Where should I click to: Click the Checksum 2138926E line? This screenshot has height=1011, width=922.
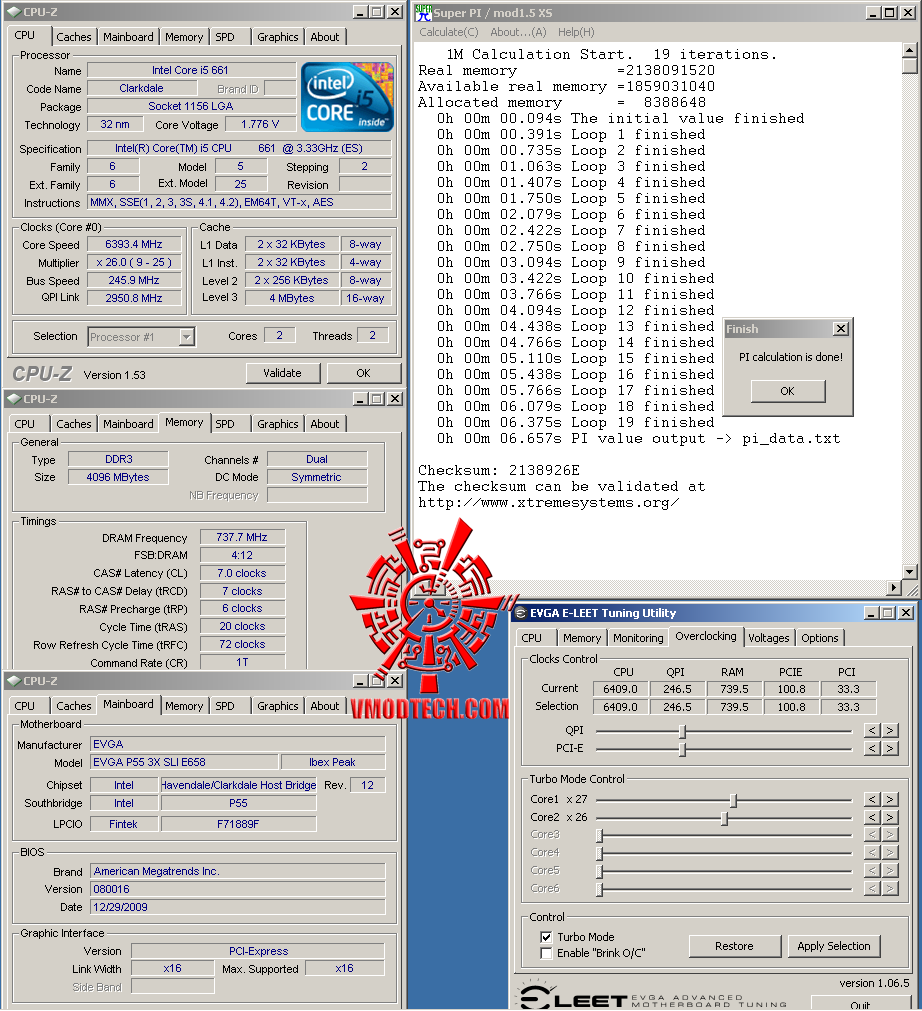point(498,470)
